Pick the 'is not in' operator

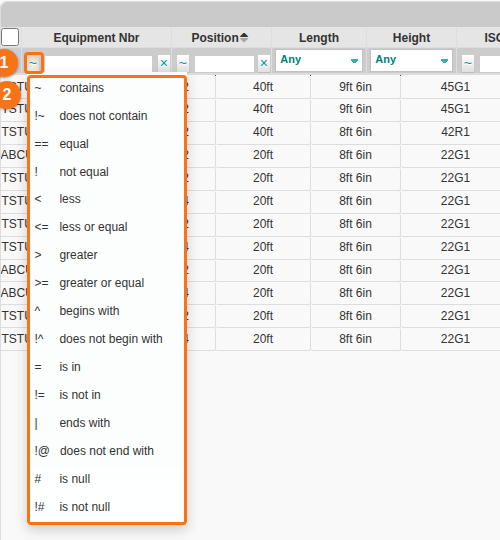tap(107, 395)
